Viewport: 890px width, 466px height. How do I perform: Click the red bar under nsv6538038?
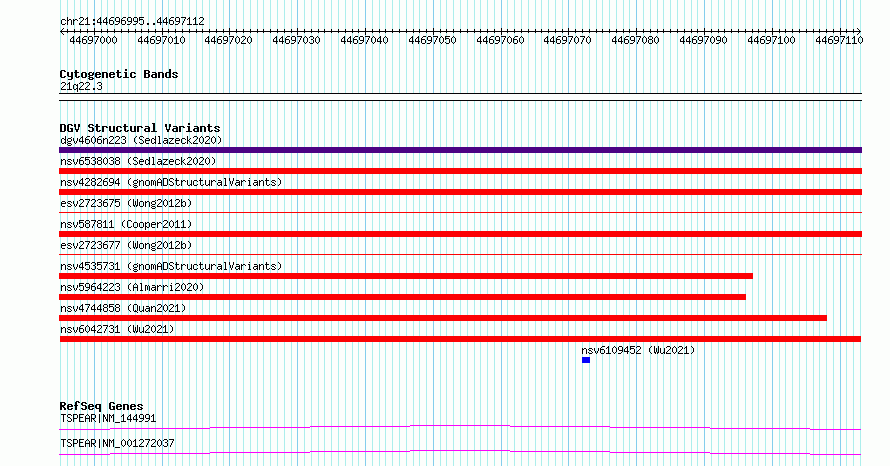pos(460,171)
